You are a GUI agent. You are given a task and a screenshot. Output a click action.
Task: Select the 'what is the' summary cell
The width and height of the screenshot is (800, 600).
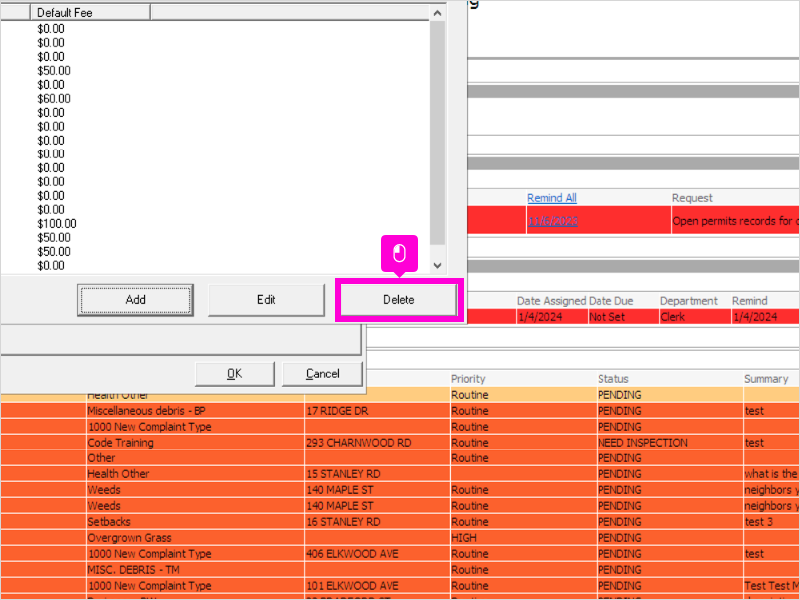point(771,474)
